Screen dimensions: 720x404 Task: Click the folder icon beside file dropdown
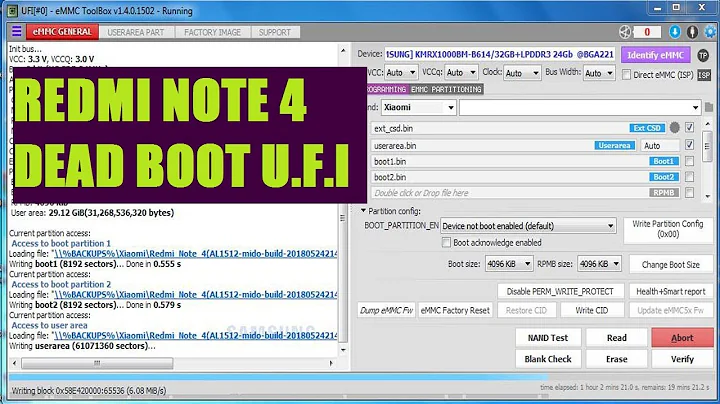[x=709, y=107]
